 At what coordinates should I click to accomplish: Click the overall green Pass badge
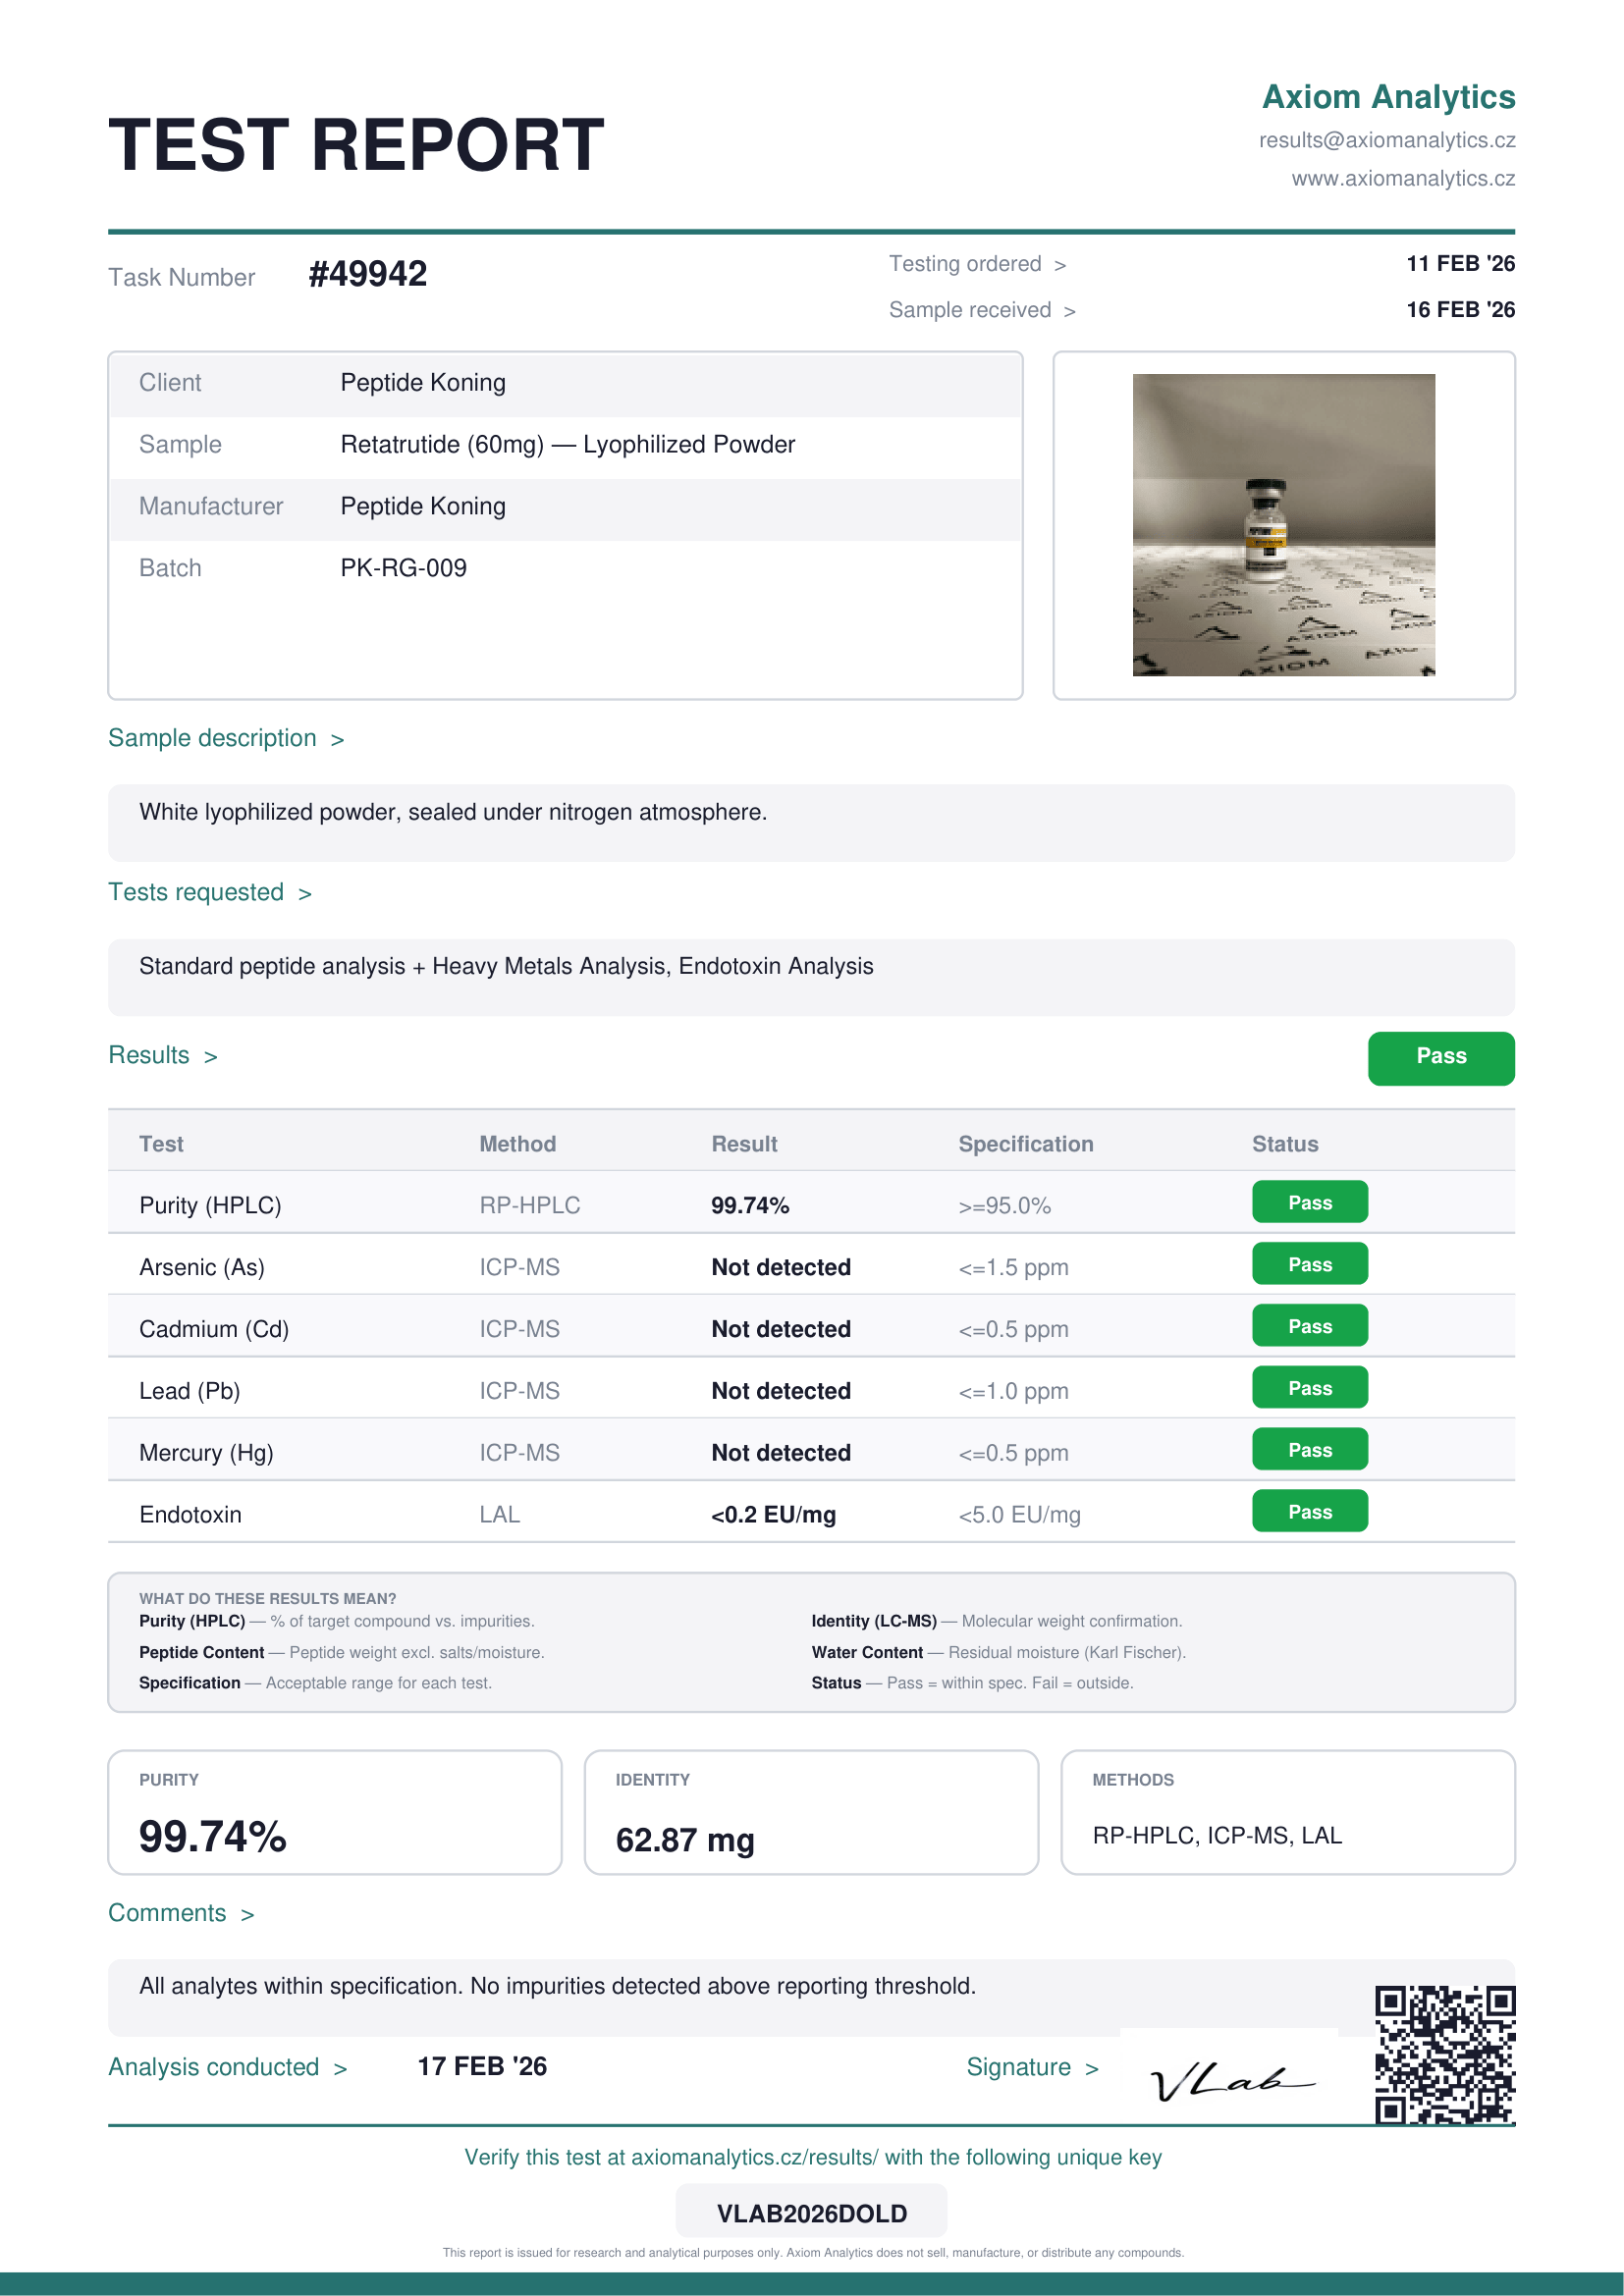1440,1057
